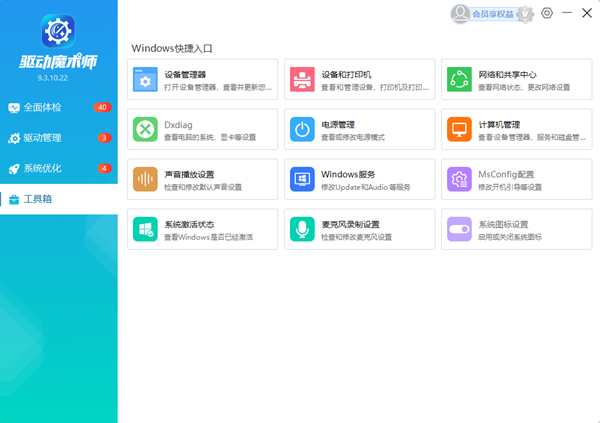
Task: Click the 系统激活状态 title text
Action: point(189,224)
